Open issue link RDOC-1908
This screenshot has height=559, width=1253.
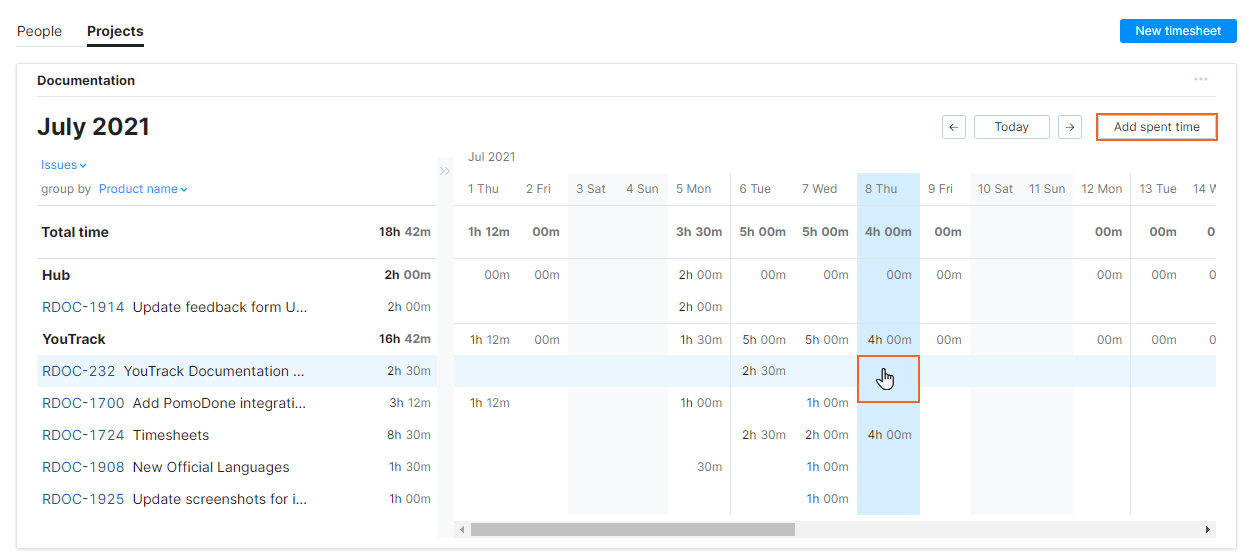83,467
